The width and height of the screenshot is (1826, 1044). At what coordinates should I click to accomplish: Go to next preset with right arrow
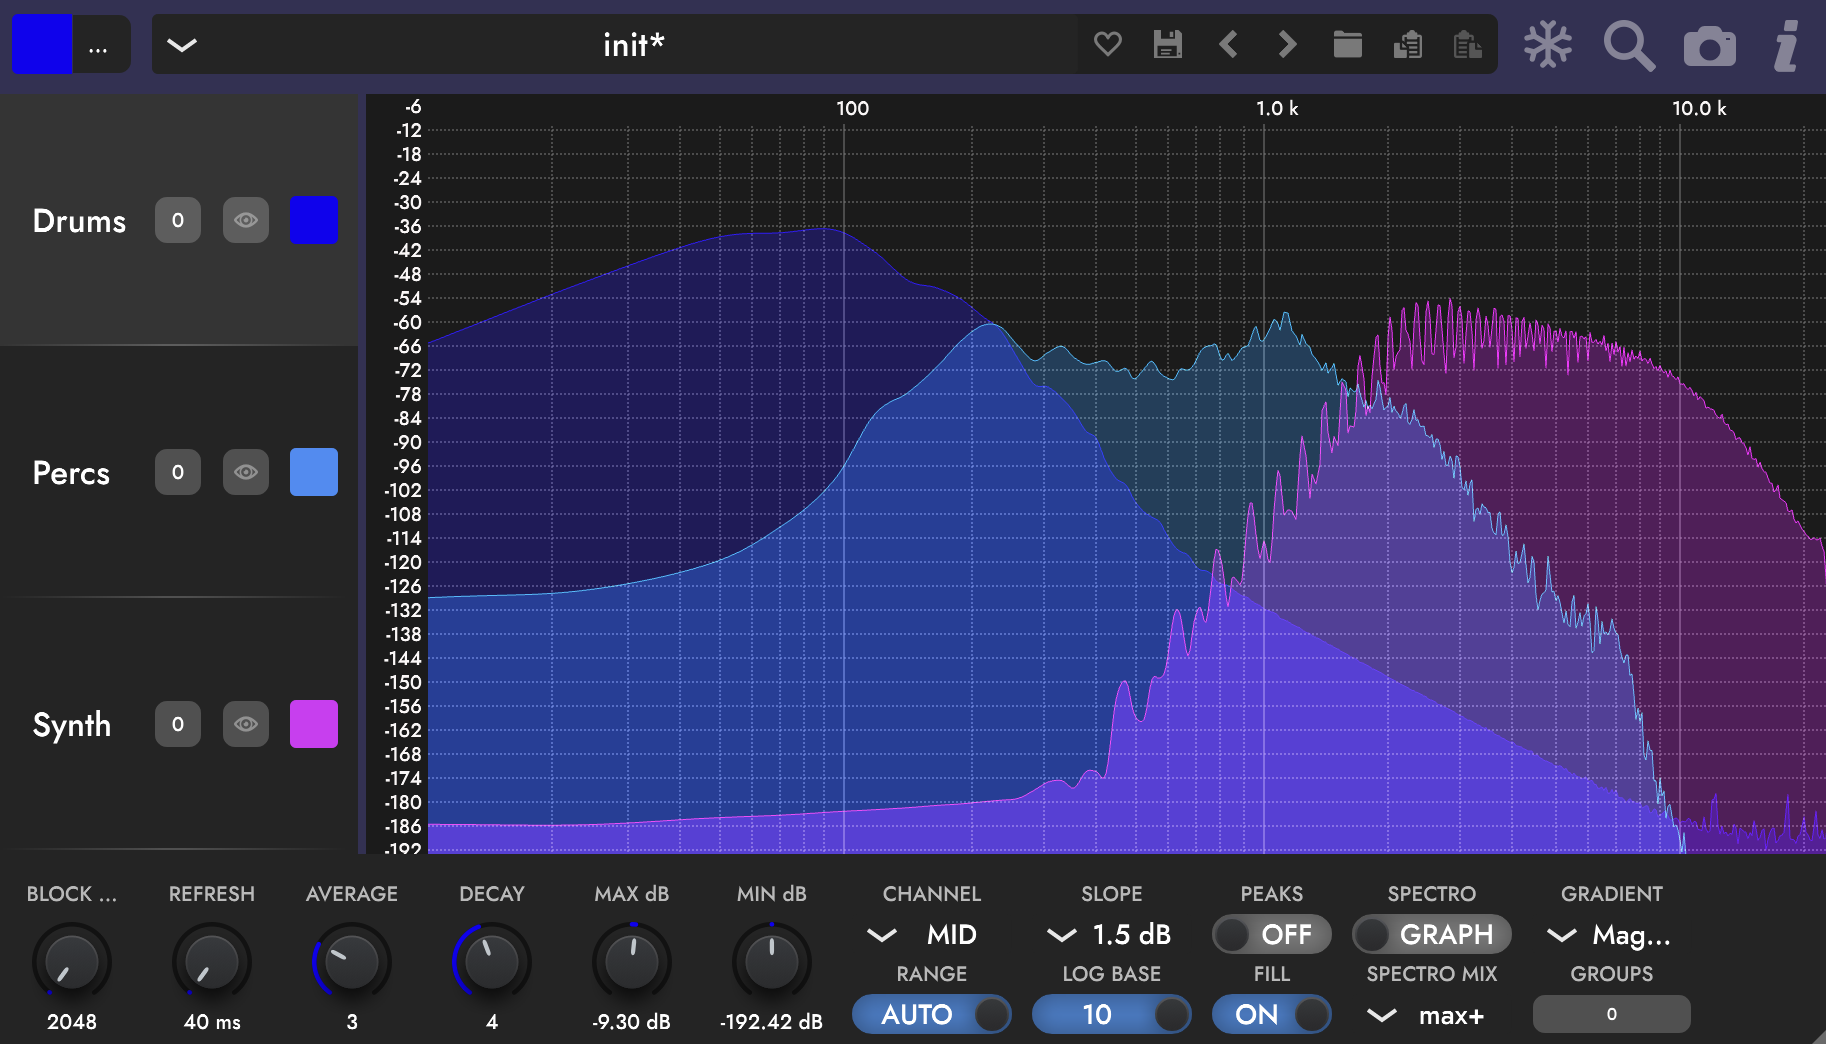click(x=1287, y=44)
